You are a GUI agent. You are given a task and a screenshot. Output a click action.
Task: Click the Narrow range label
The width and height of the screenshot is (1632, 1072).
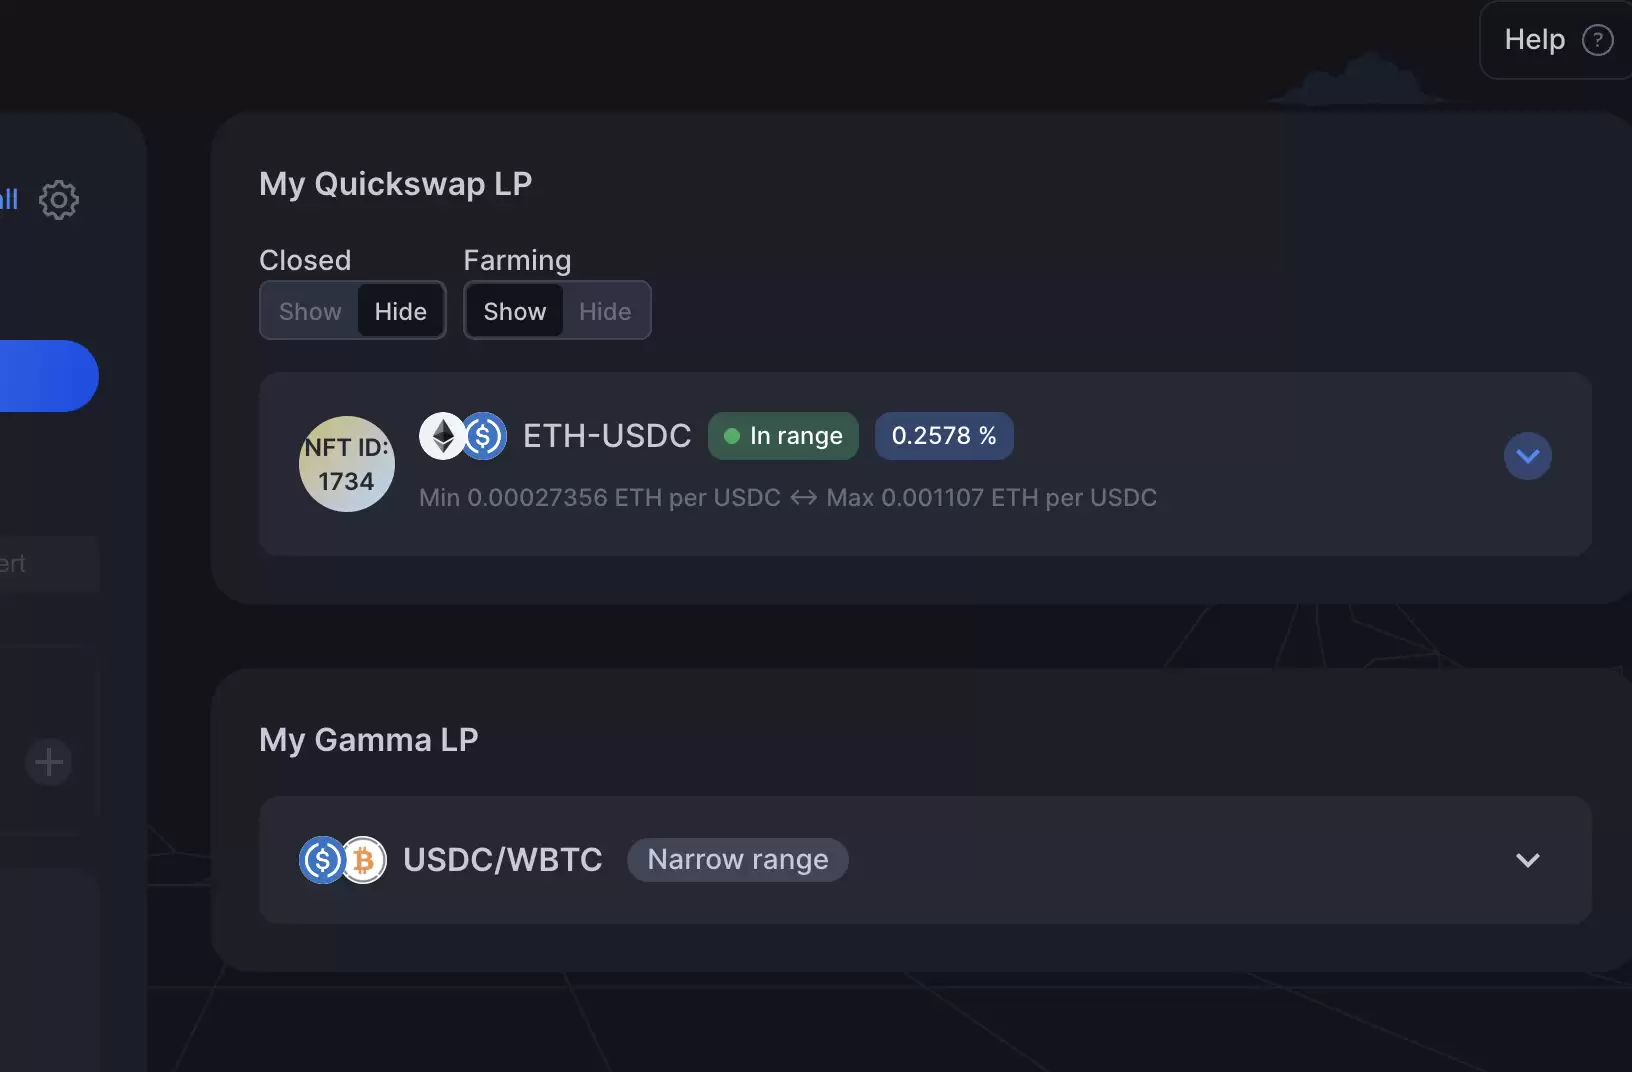(738, 860)
